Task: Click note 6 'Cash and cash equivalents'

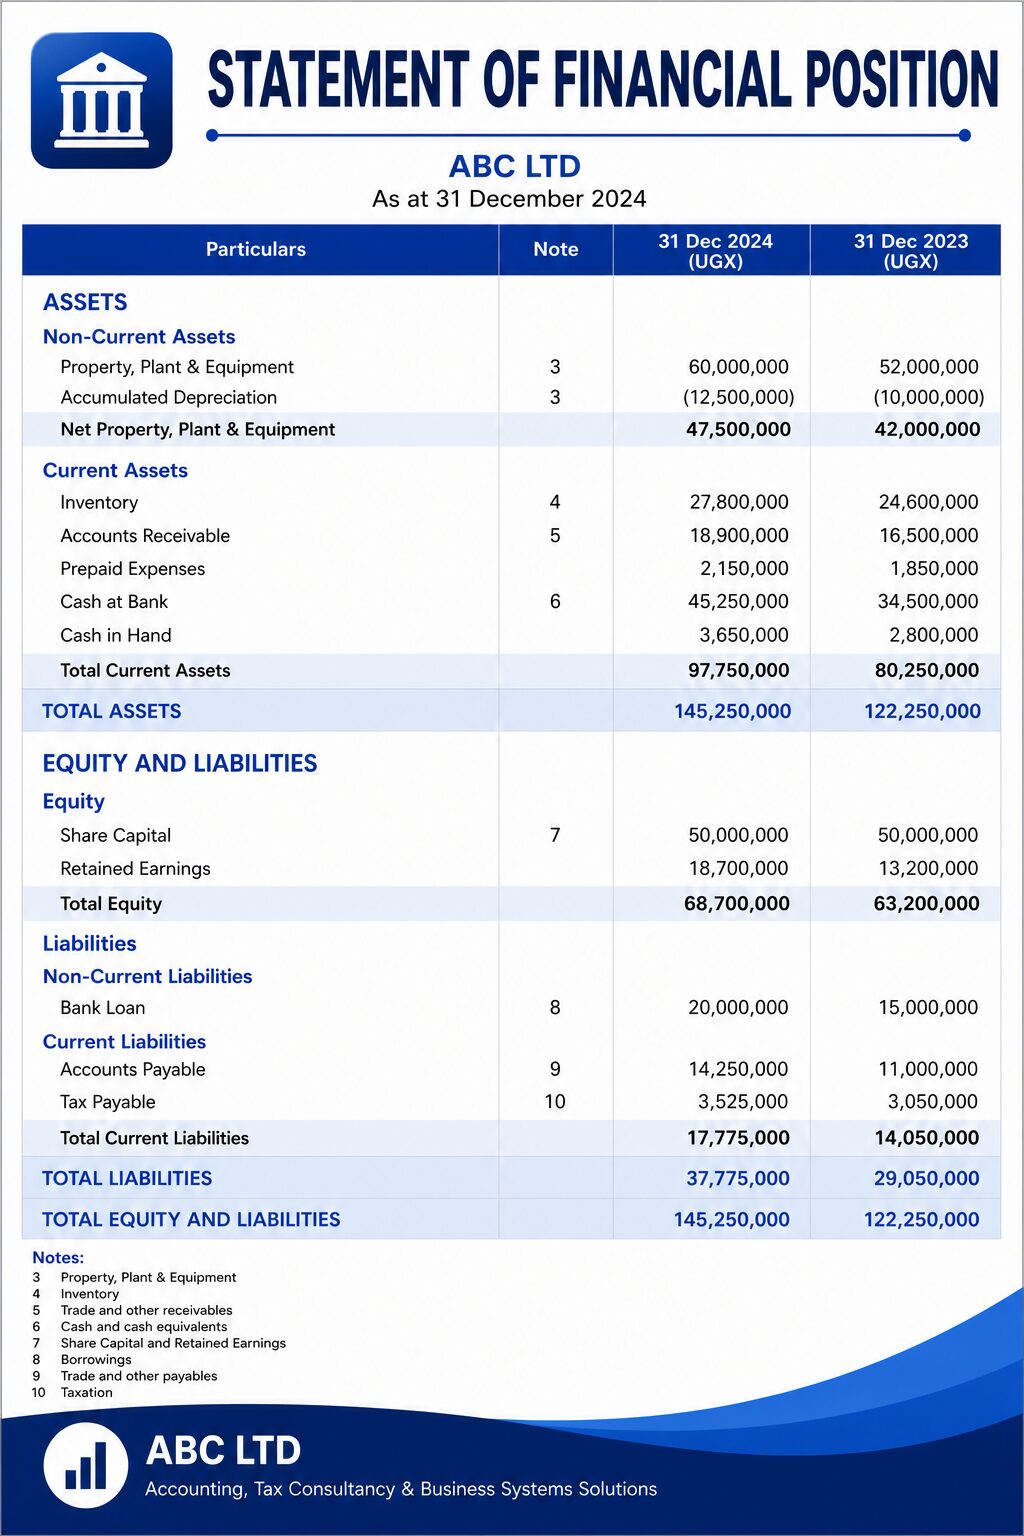Action: [x=144, y=1327]
